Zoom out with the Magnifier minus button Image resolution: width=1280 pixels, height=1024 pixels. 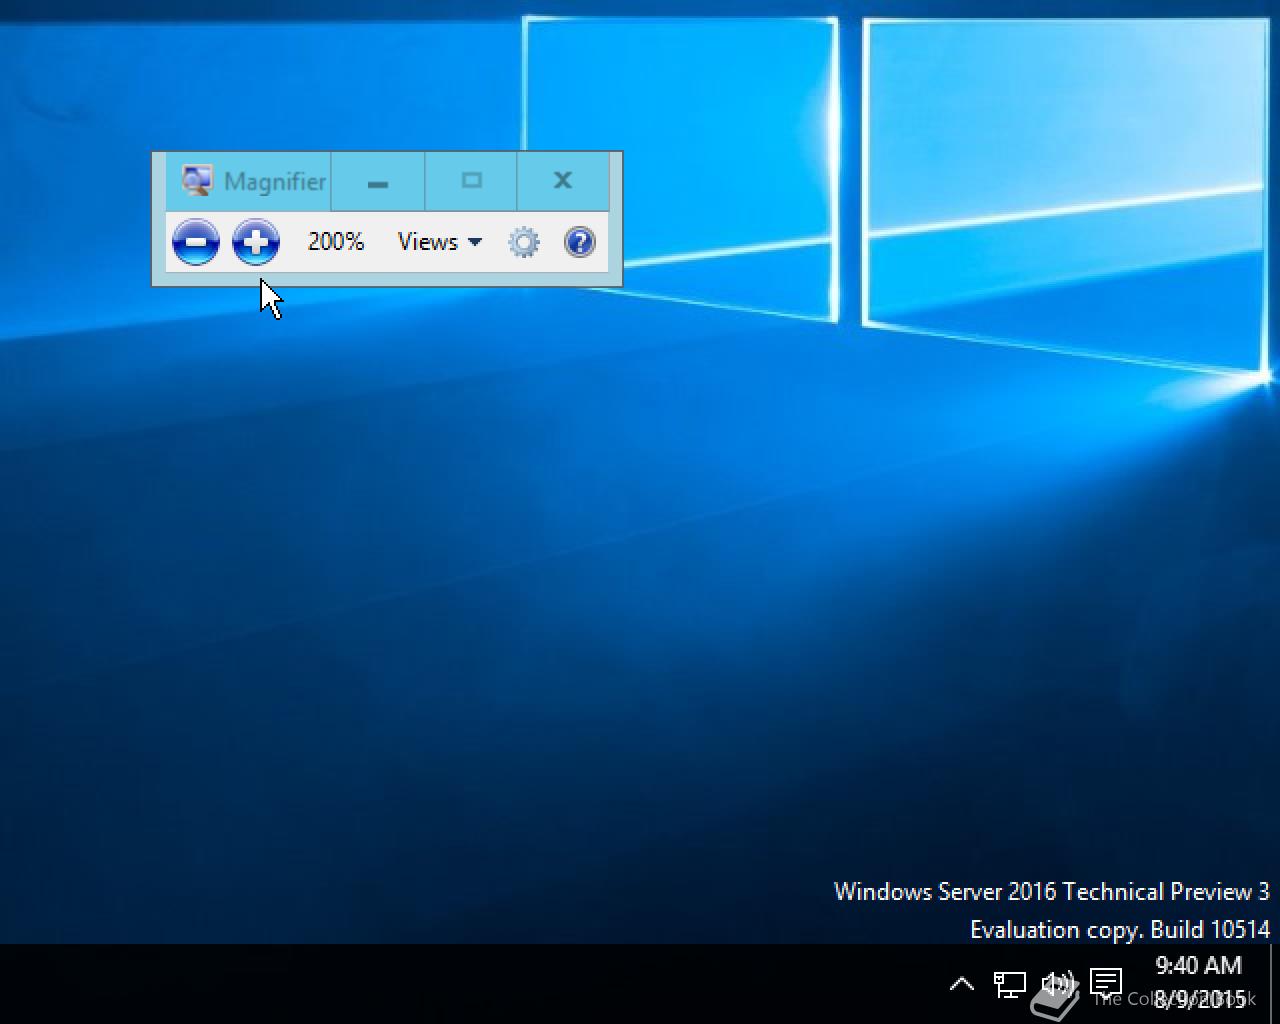(196, 242)
